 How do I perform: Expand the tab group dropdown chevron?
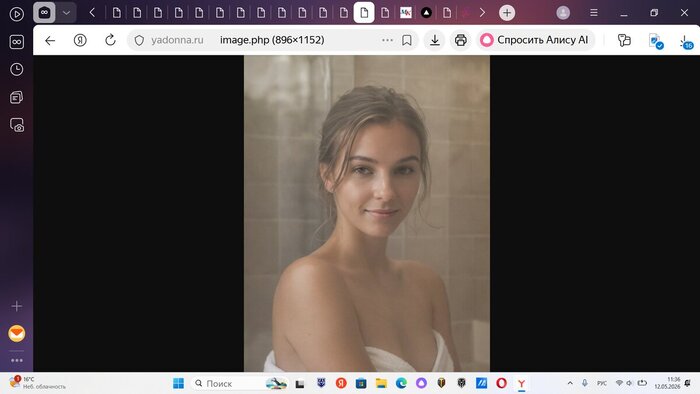[66, 13]
